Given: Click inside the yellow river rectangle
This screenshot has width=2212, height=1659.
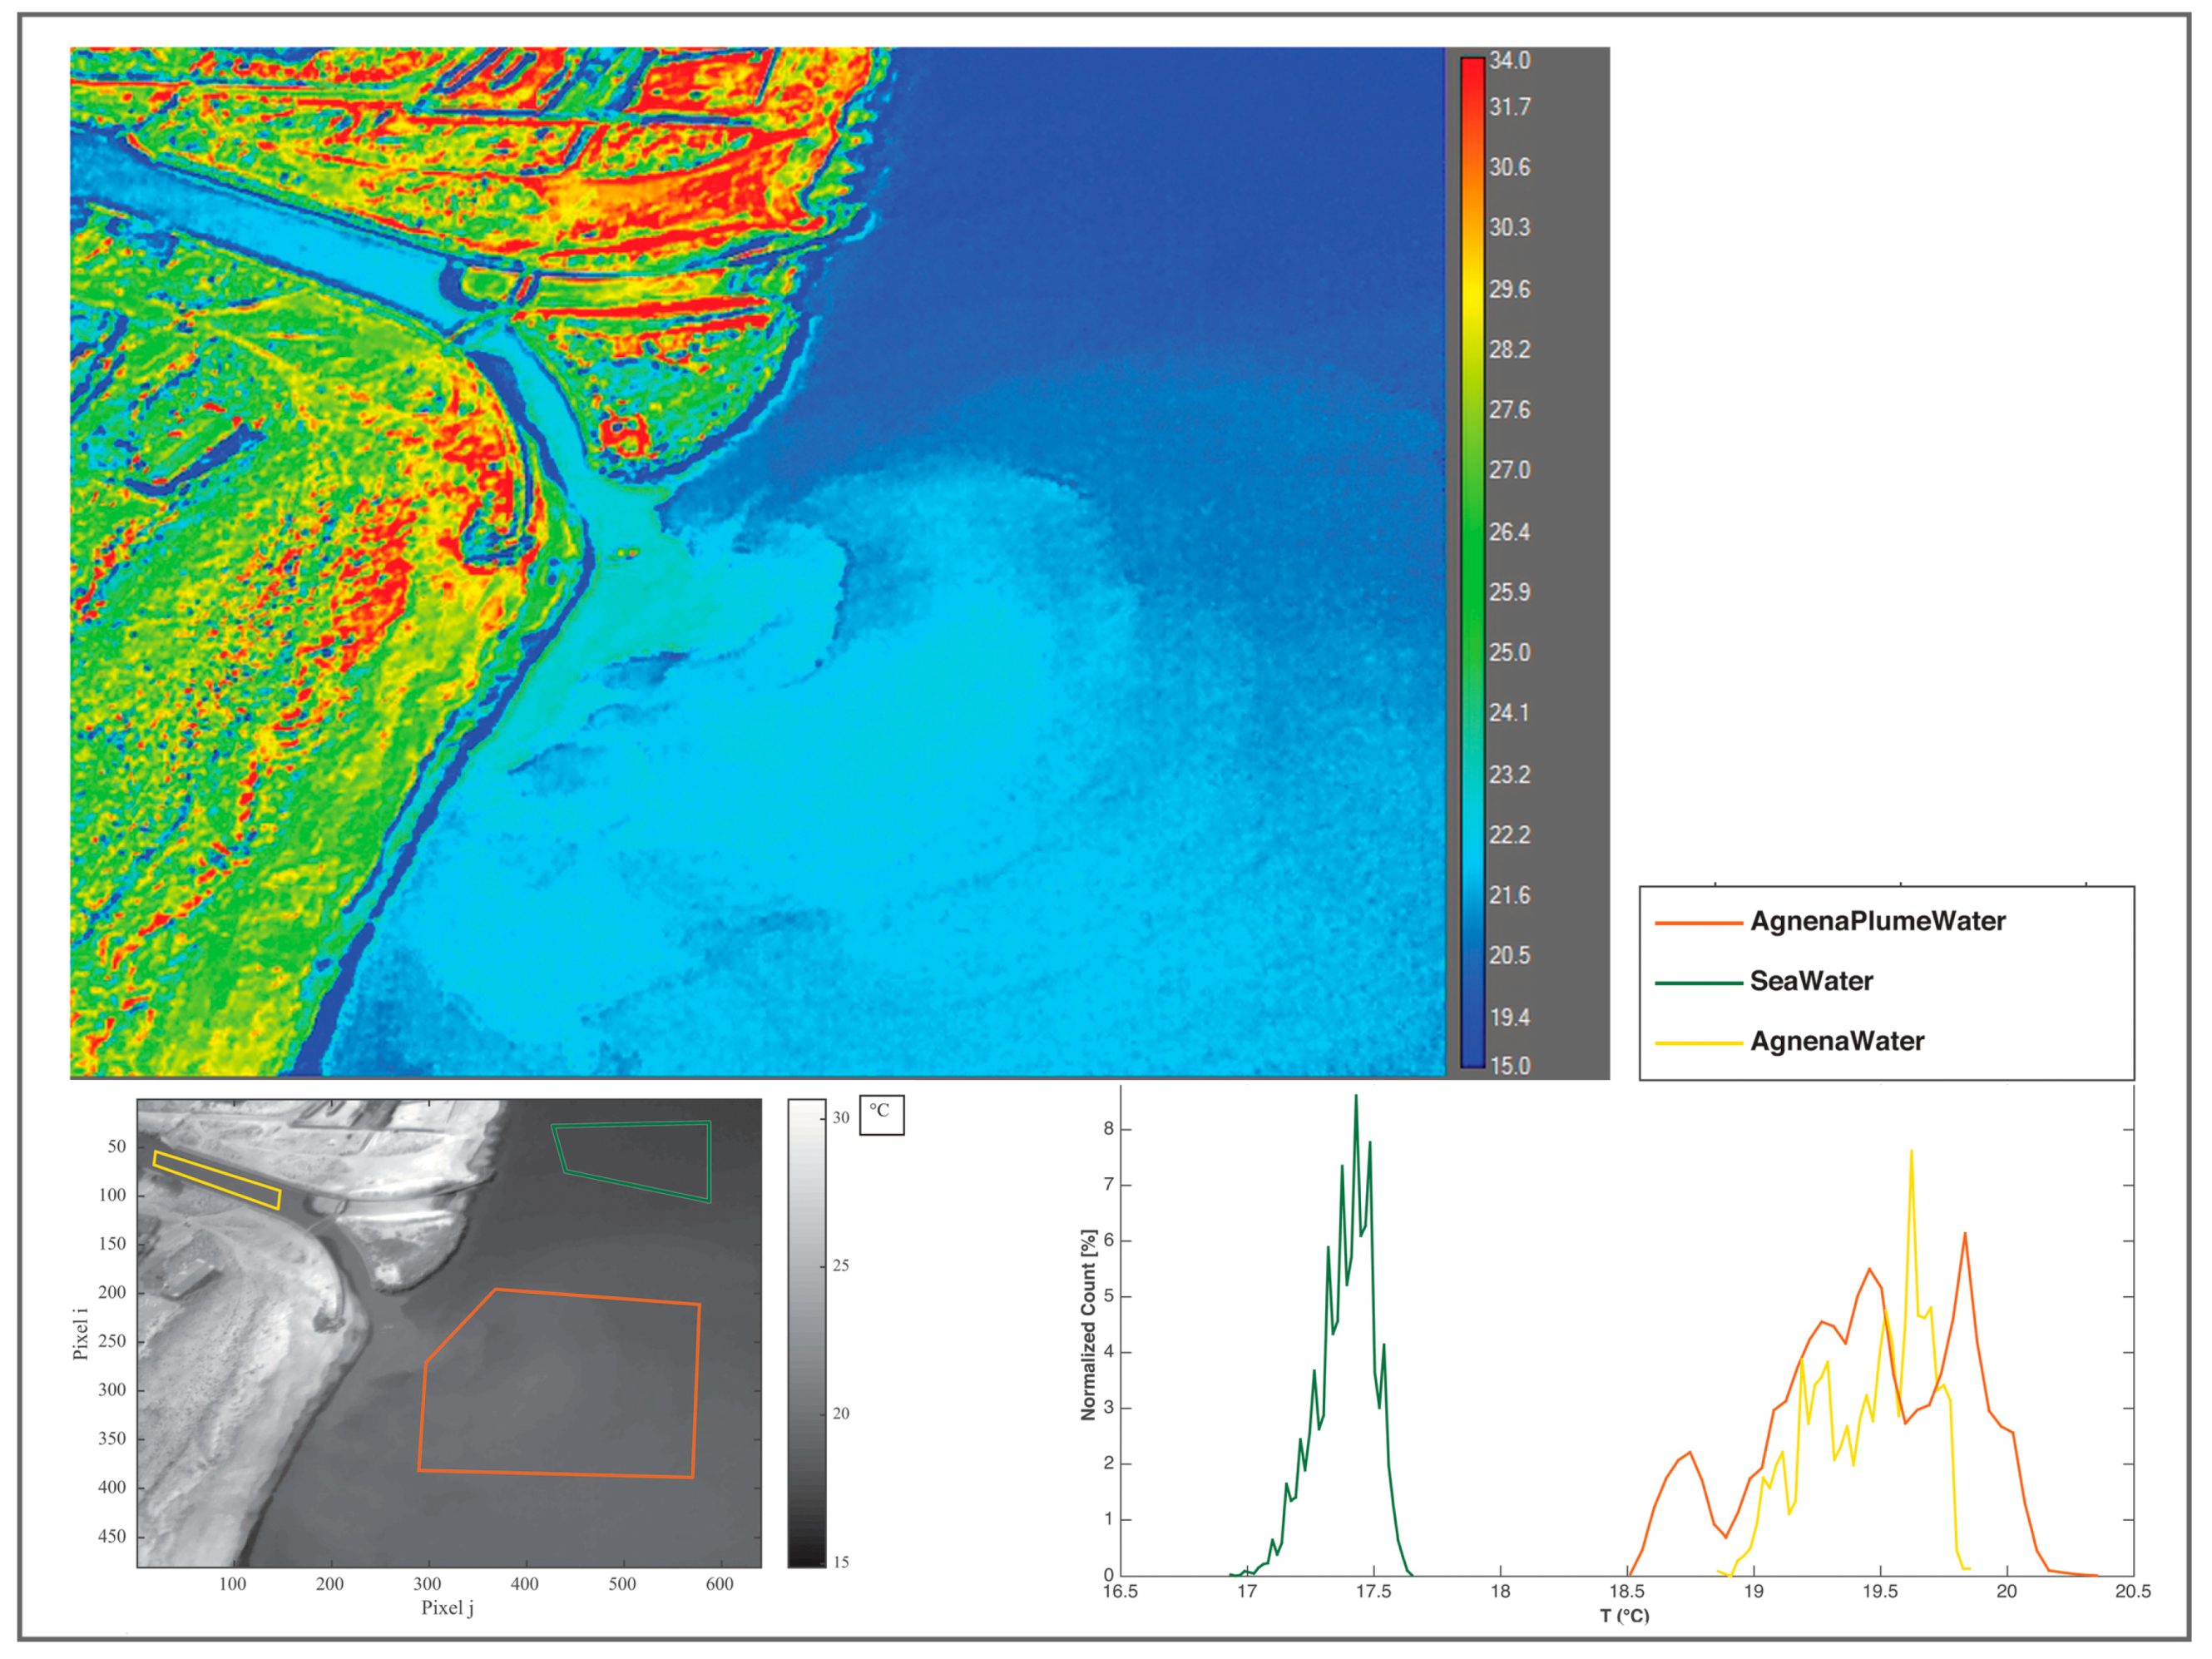Looking at the screenshot, I should point(216,1180).
